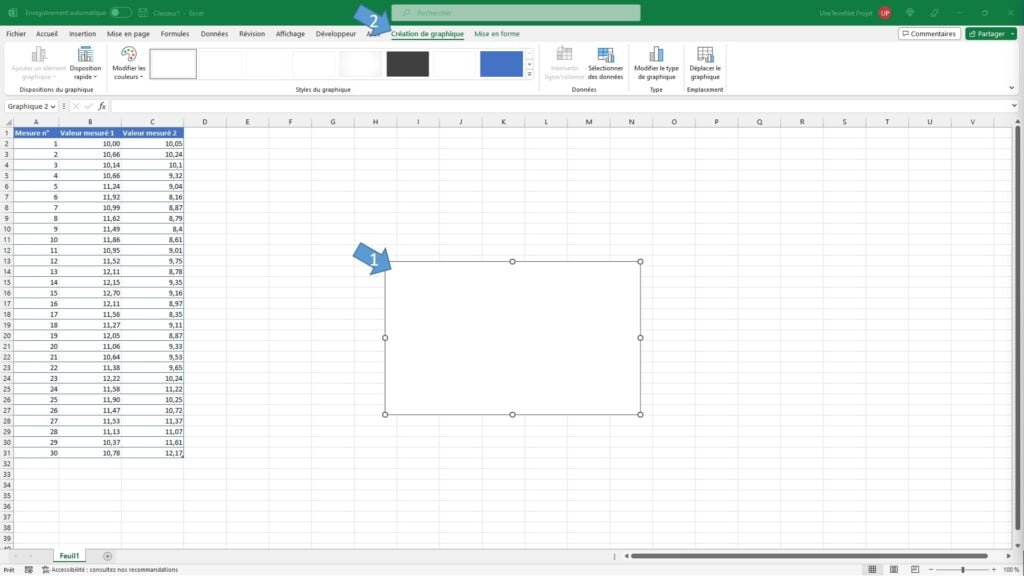The width and height of the screenshot is (1024, 576).
Task: Open the Fichier menu
Action: click(16, 33)
